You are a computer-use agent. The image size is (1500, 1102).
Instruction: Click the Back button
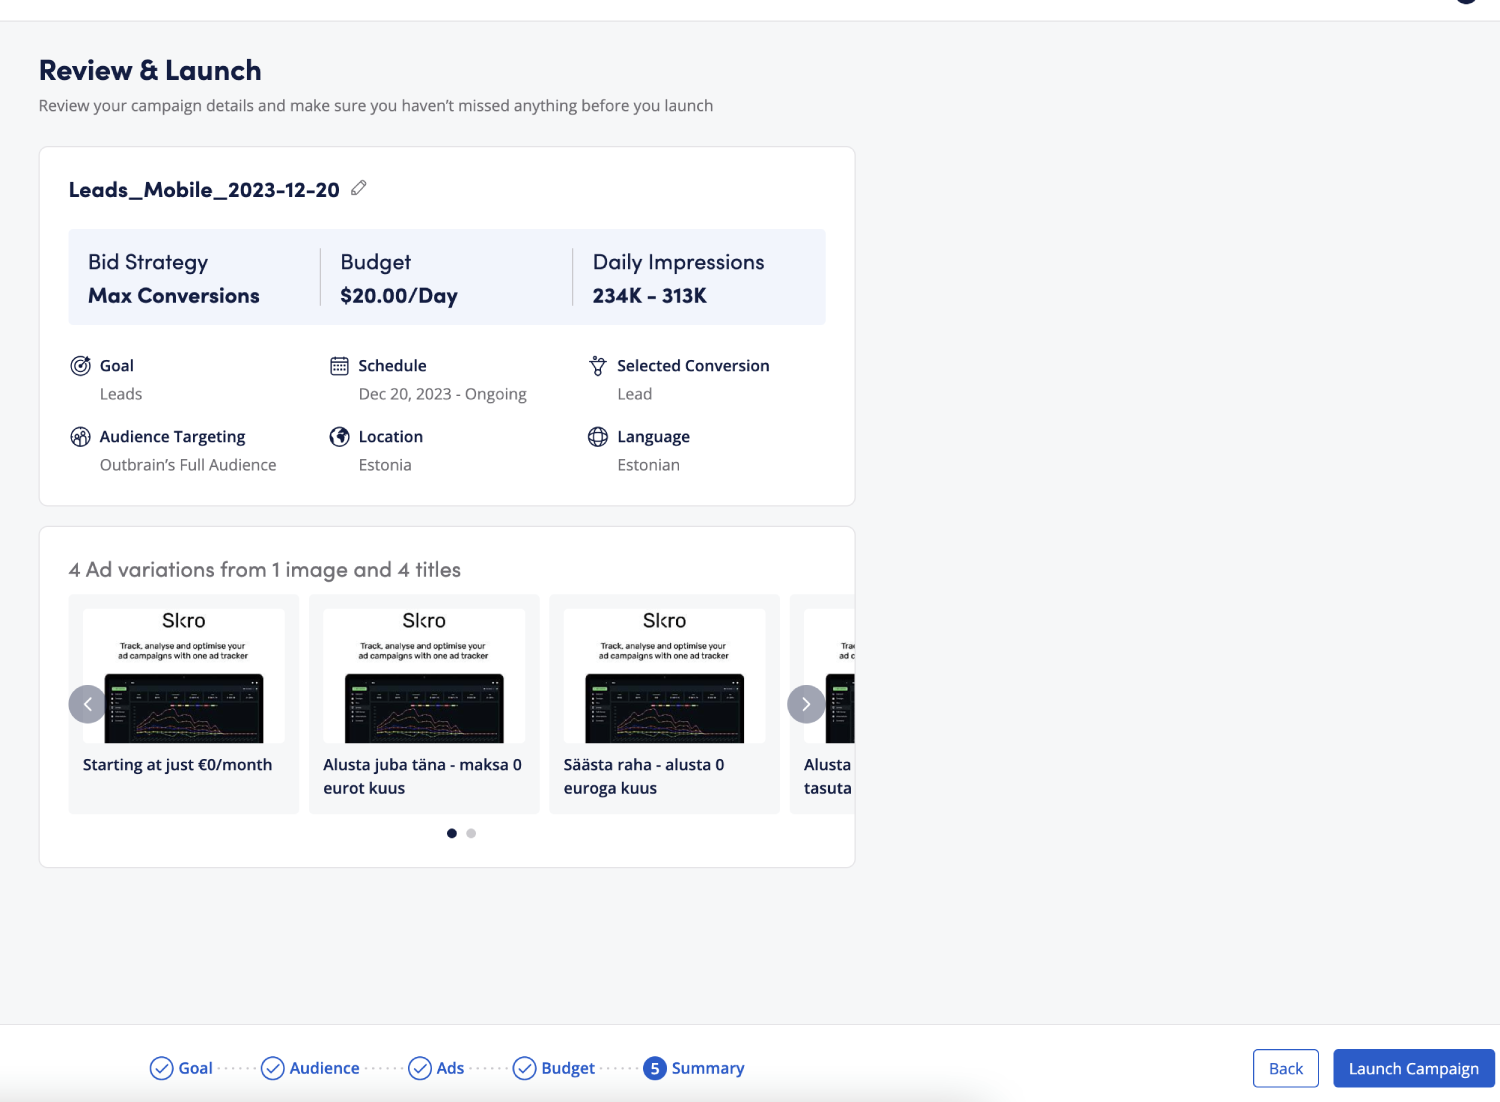[x=1286, y=1068]
